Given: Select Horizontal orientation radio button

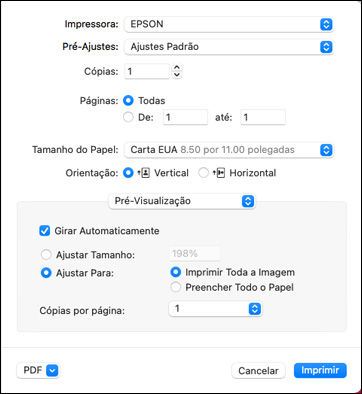Looking at the screenshot, I should tap(203, 173).
